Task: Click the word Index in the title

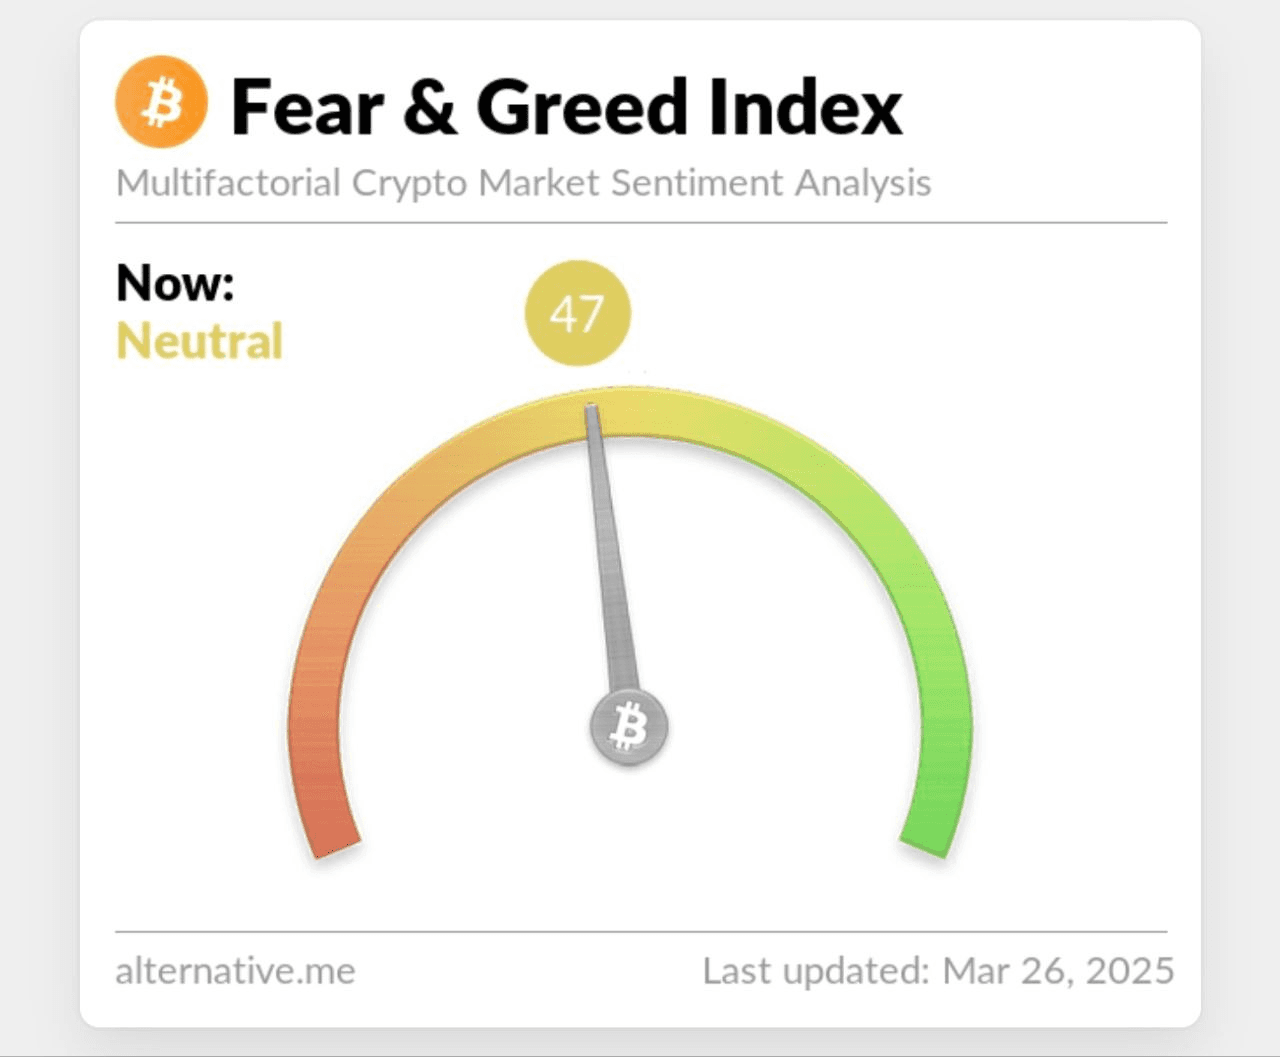Action: [806, 107]
